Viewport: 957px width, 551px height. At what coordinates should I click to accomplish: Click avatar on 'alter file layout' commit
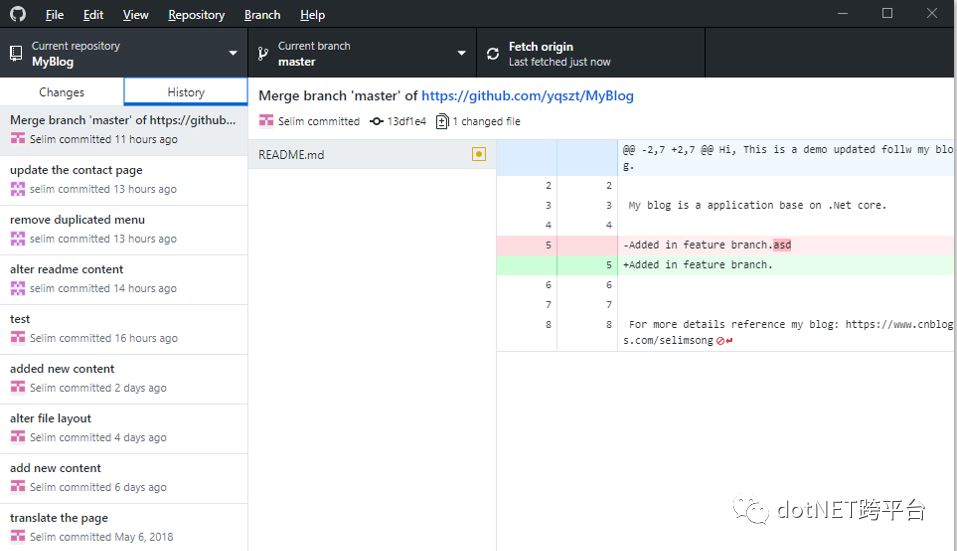tap(18, 437)
